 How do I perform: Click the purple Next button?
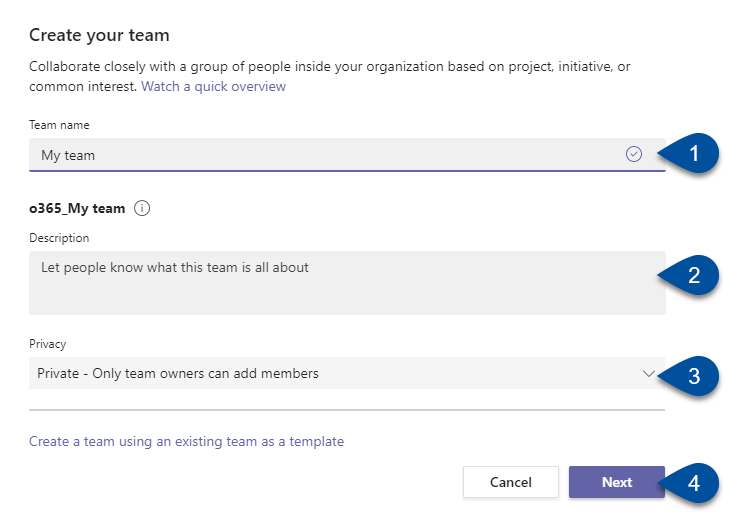[617, 482]
